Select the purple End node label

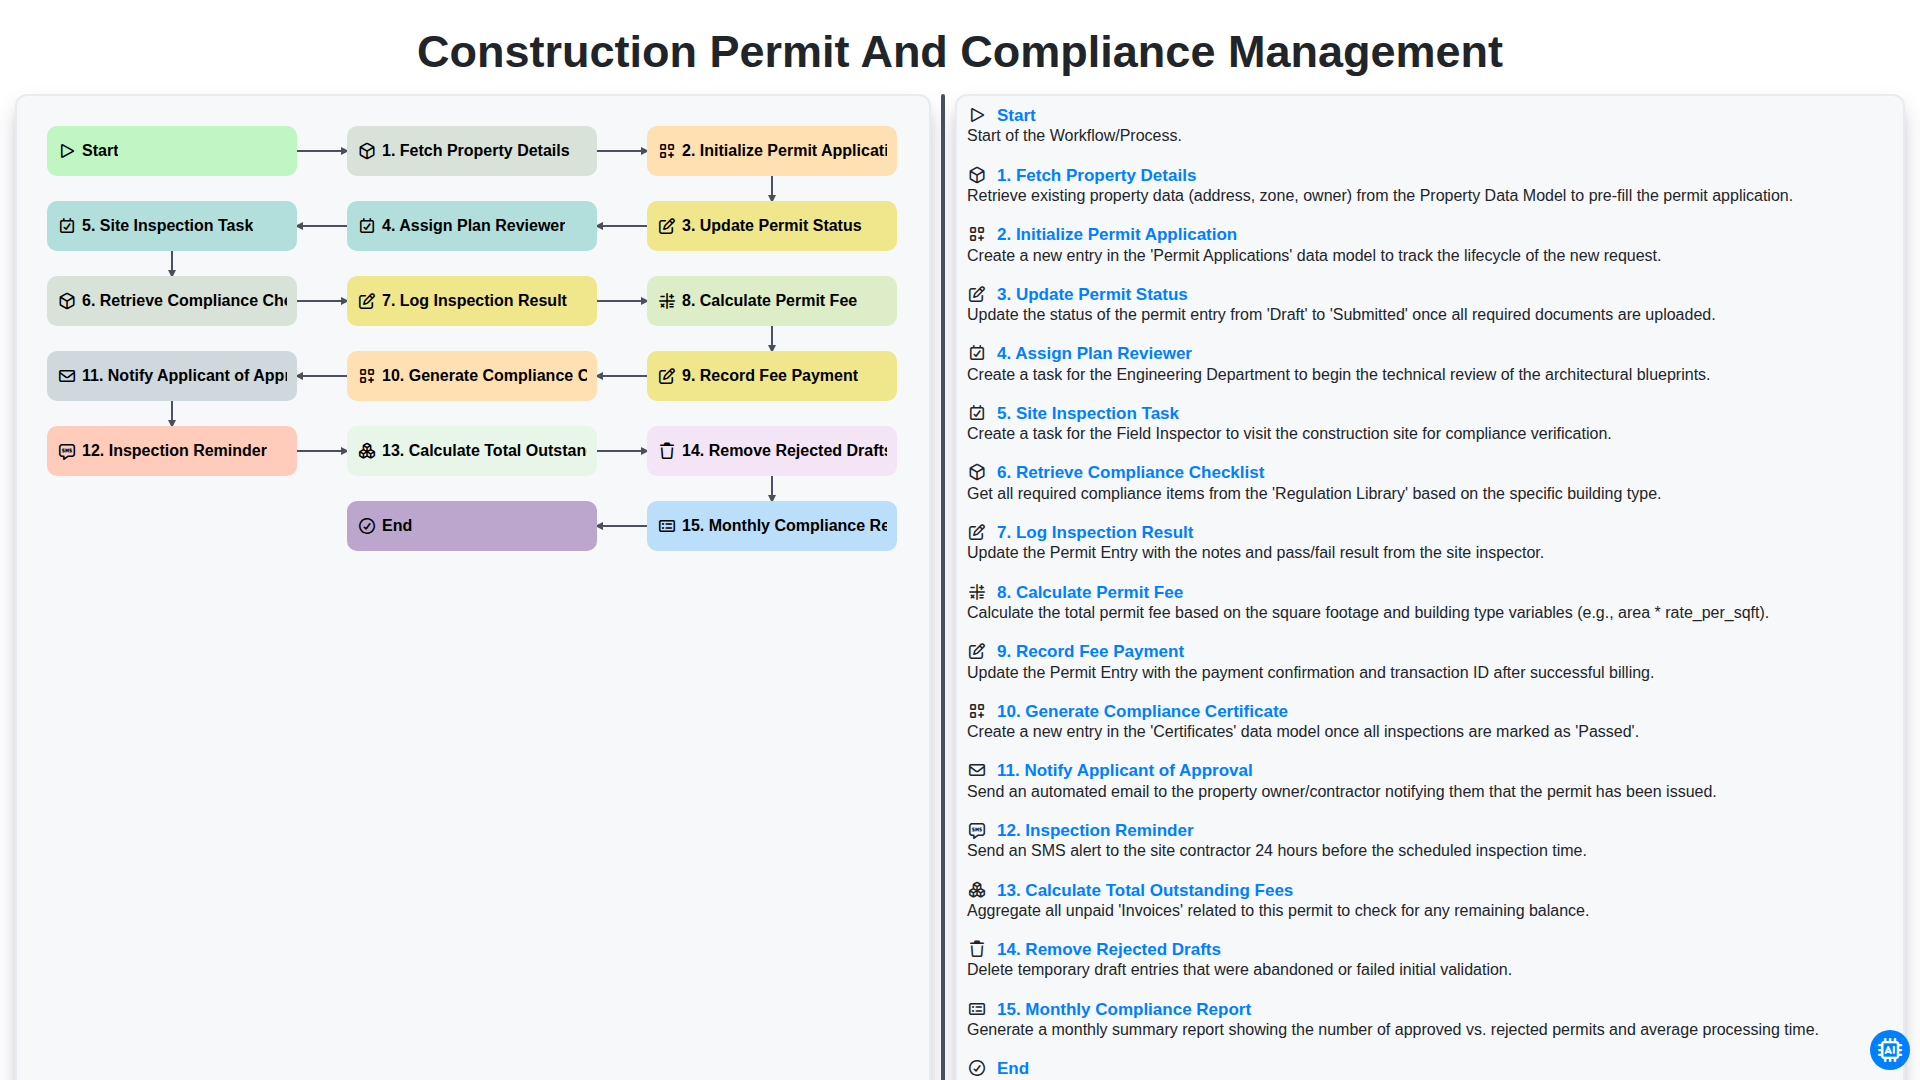(397, 526)
